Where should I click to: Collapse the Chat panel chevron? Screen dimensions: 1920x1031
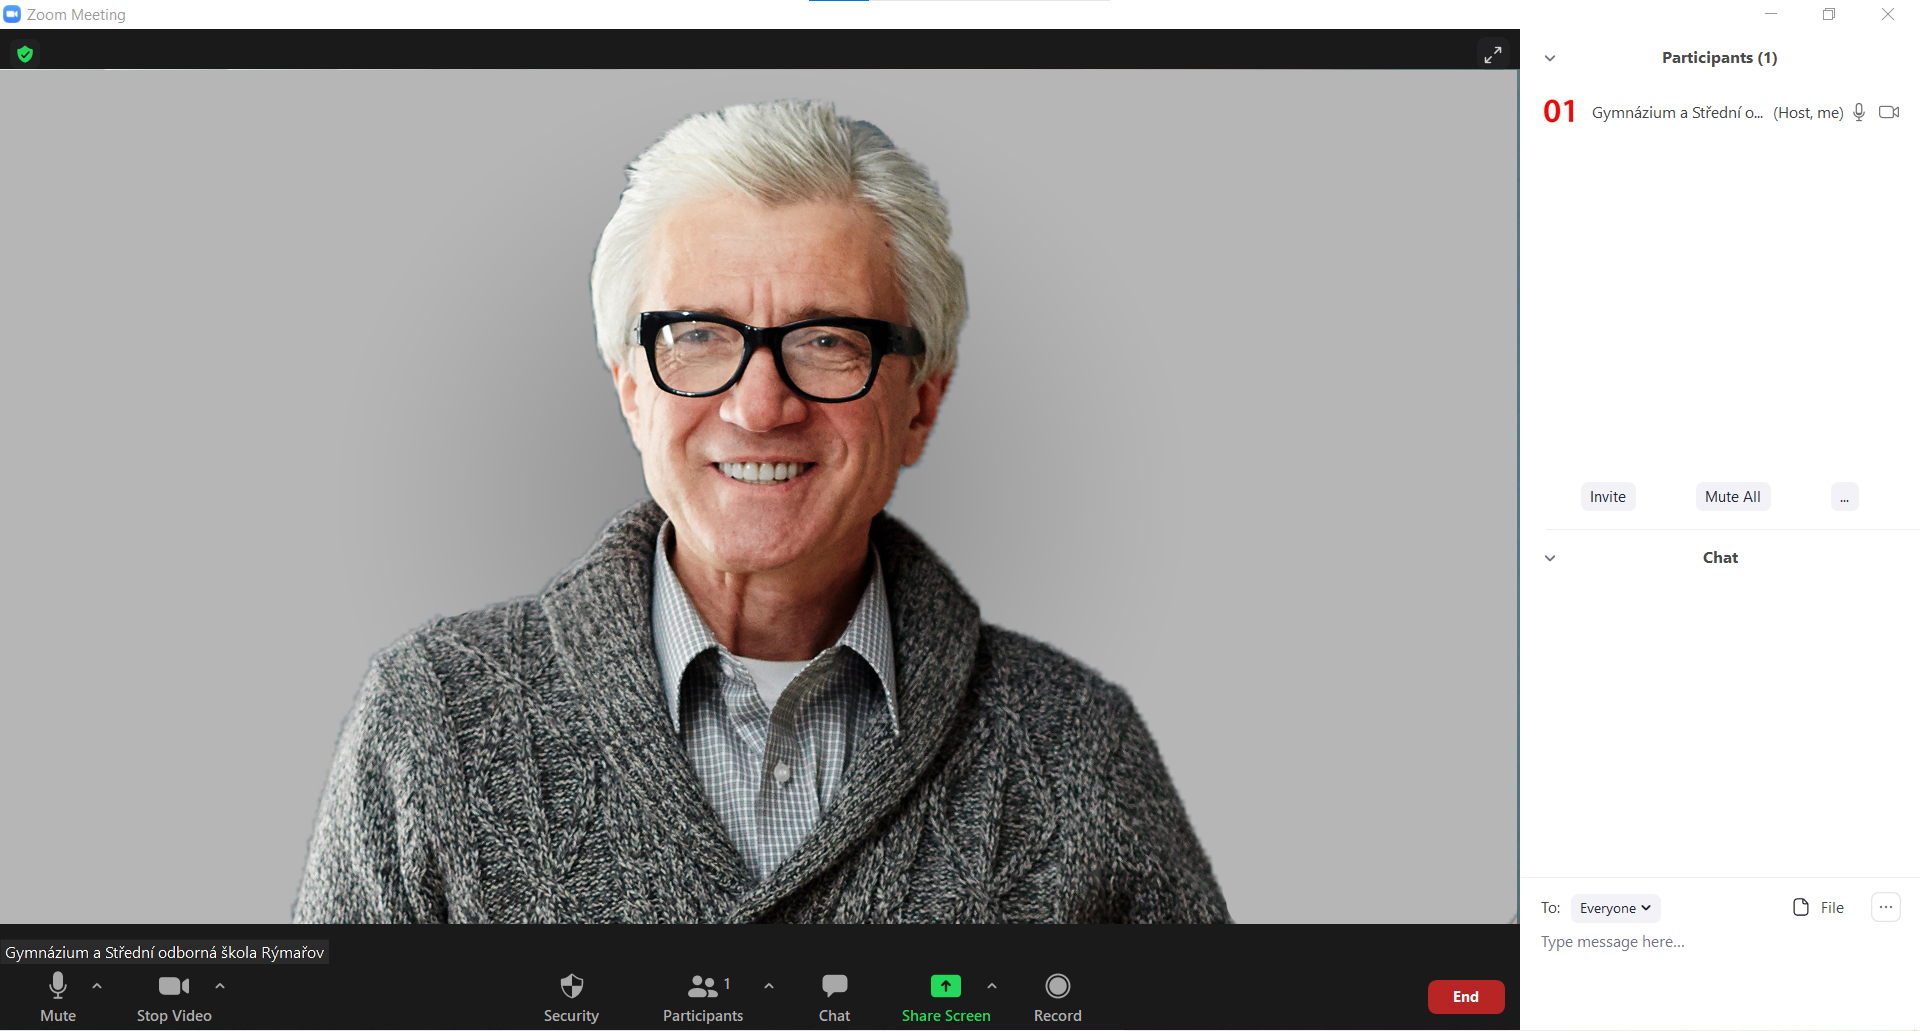(1550, 558)
